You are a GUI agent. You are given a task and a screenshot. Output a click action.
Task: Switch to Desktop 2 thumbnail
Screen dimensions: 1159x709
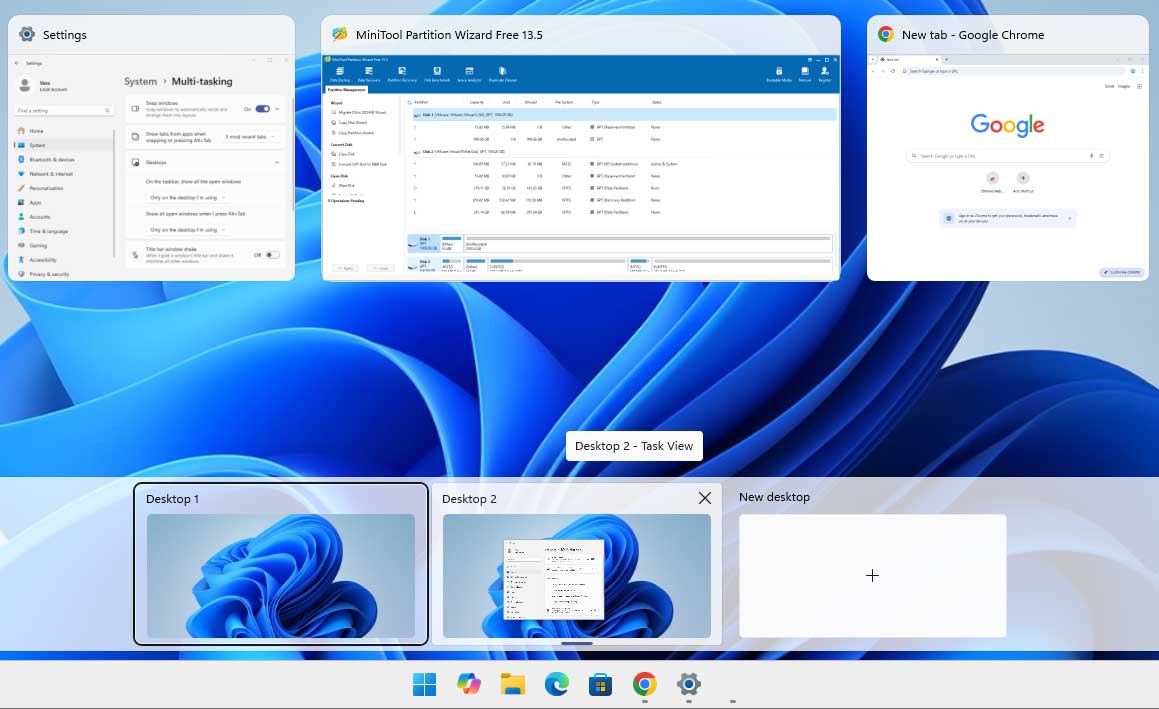(x=577, y=575)
